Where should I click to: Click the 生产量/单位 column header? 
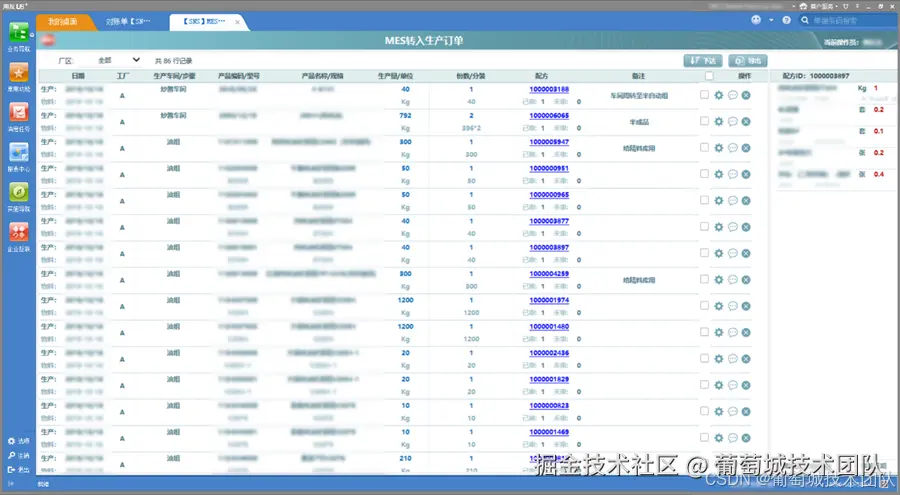(395, 76)
